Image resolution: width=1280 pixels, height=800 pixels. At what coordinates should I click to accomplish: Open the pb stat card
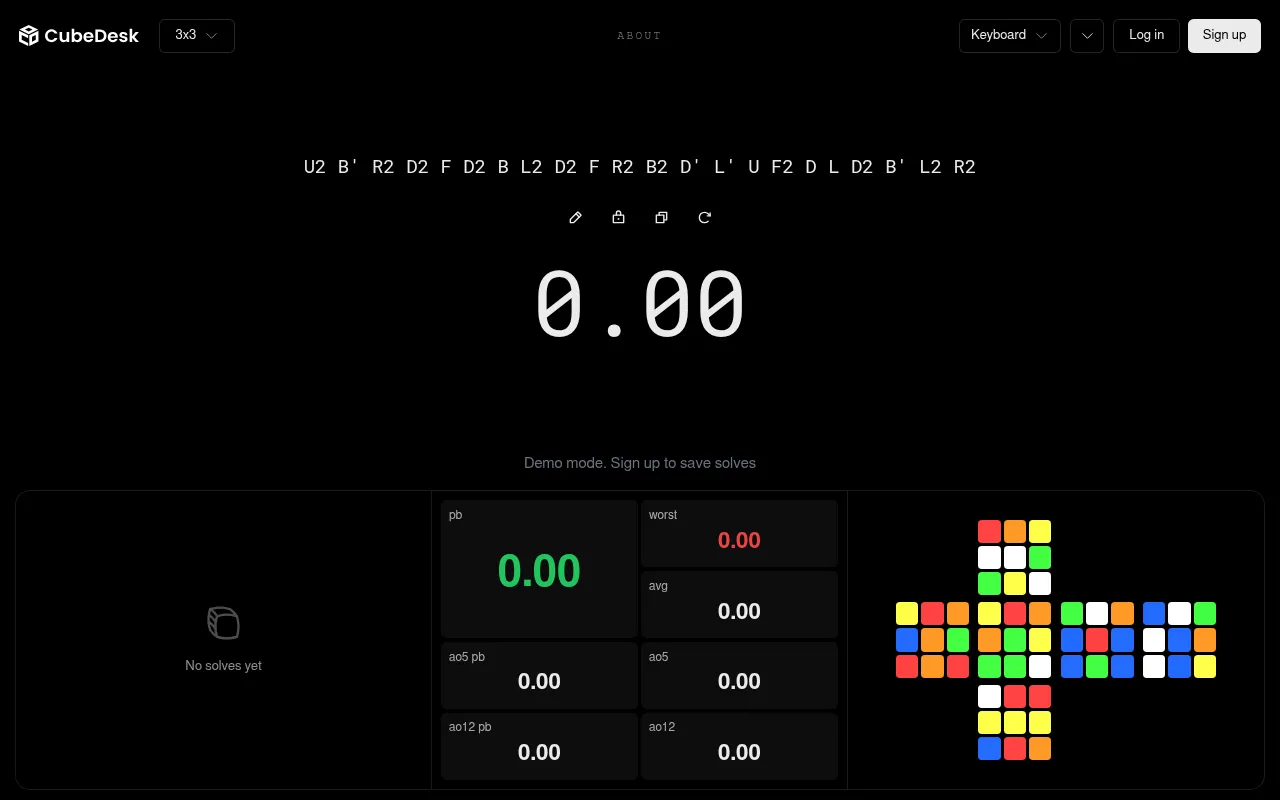[539, 569]
